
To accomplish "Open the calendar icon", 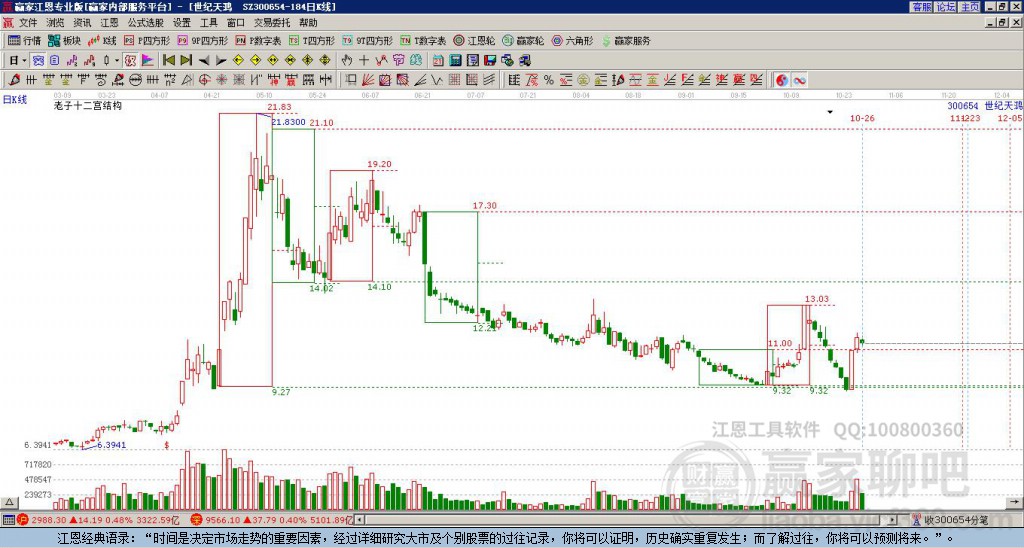I will coord(438,61).
